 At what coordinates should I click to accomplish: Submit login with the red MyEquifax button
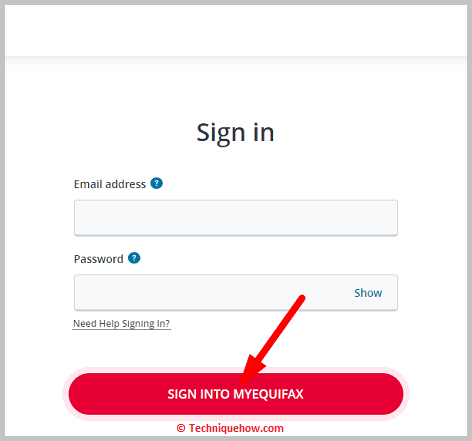(236, 394)
